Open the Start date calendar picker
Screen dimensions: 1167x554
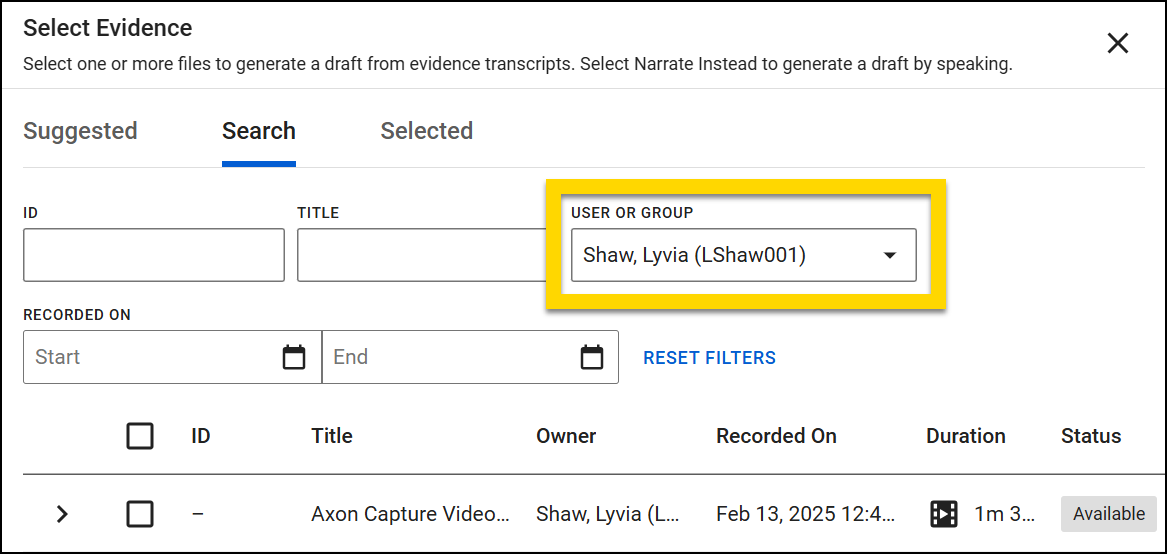click(x=294, y=357)
